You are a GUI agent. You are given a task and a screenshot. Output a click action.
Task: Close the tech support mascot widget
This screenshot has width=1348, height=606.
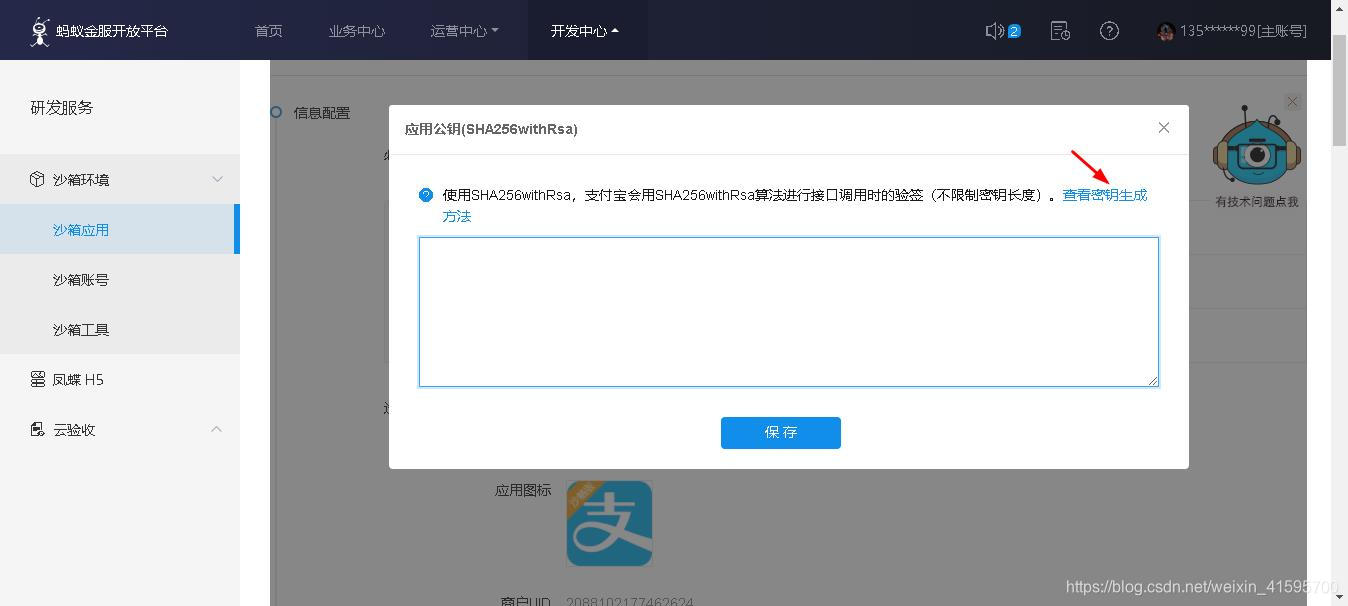click(x=1292, y=101)
